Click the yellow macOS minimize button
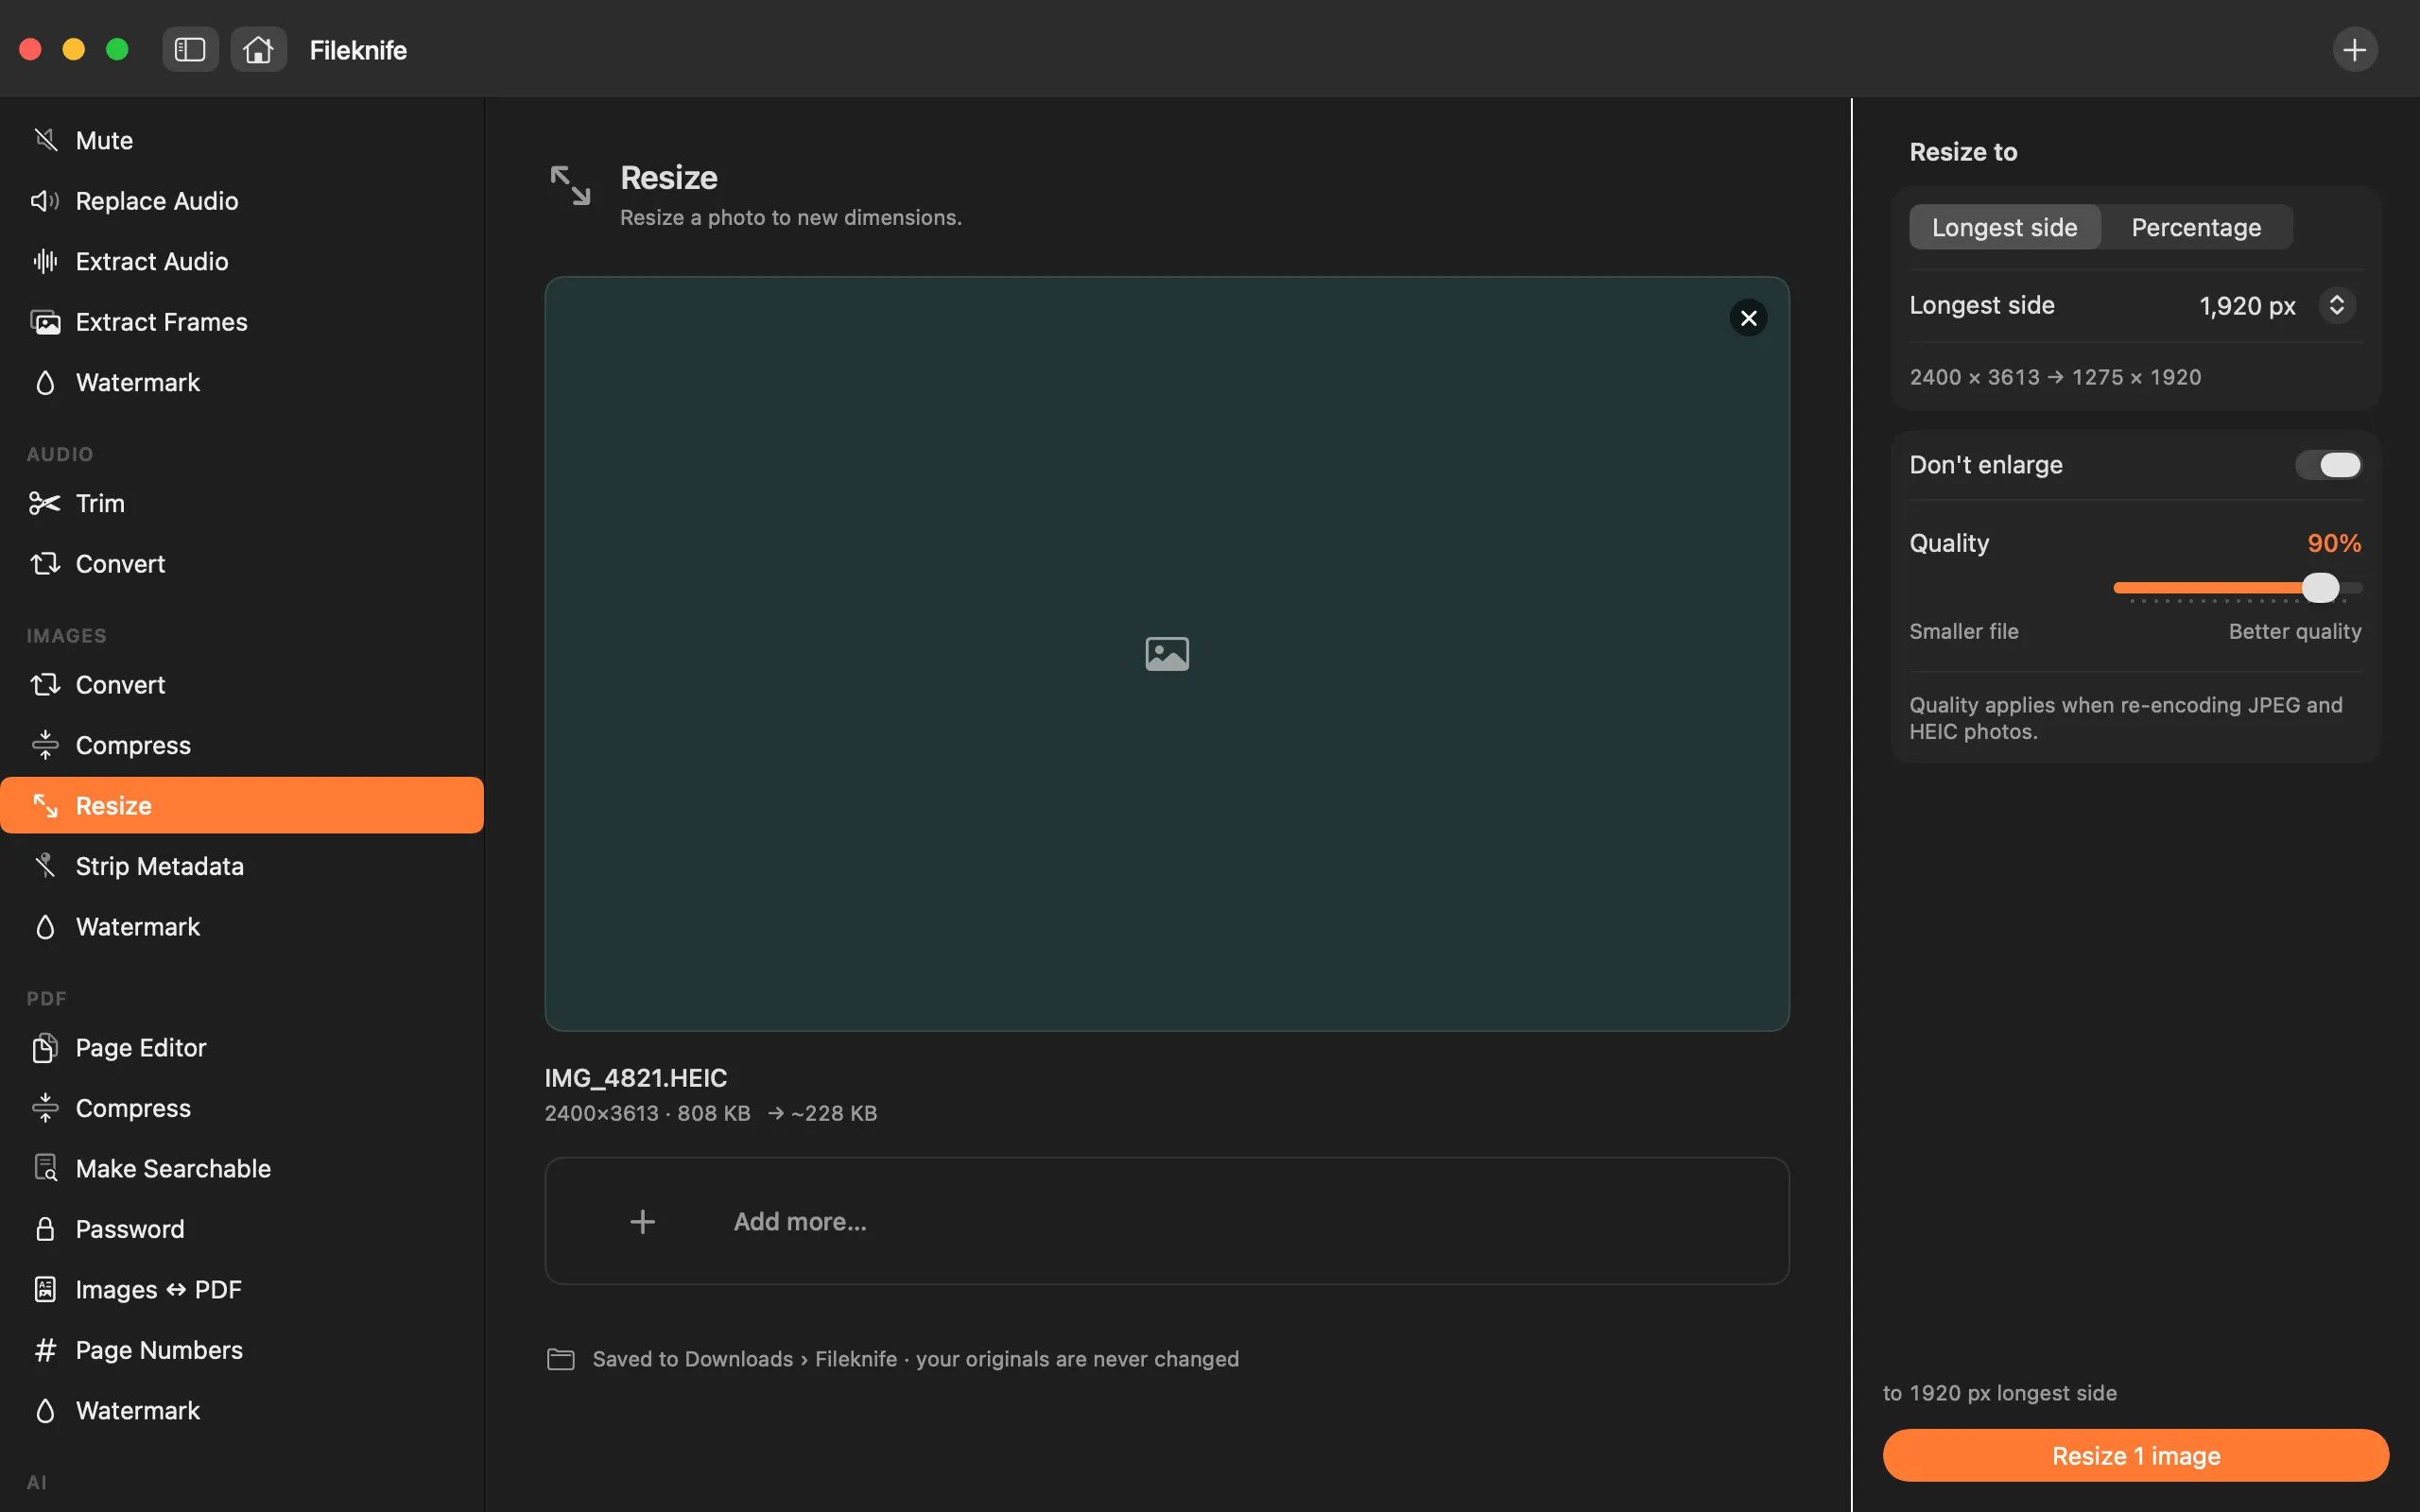The width and height of the screenshot is (2420, 1512). [x=74, y=49]
